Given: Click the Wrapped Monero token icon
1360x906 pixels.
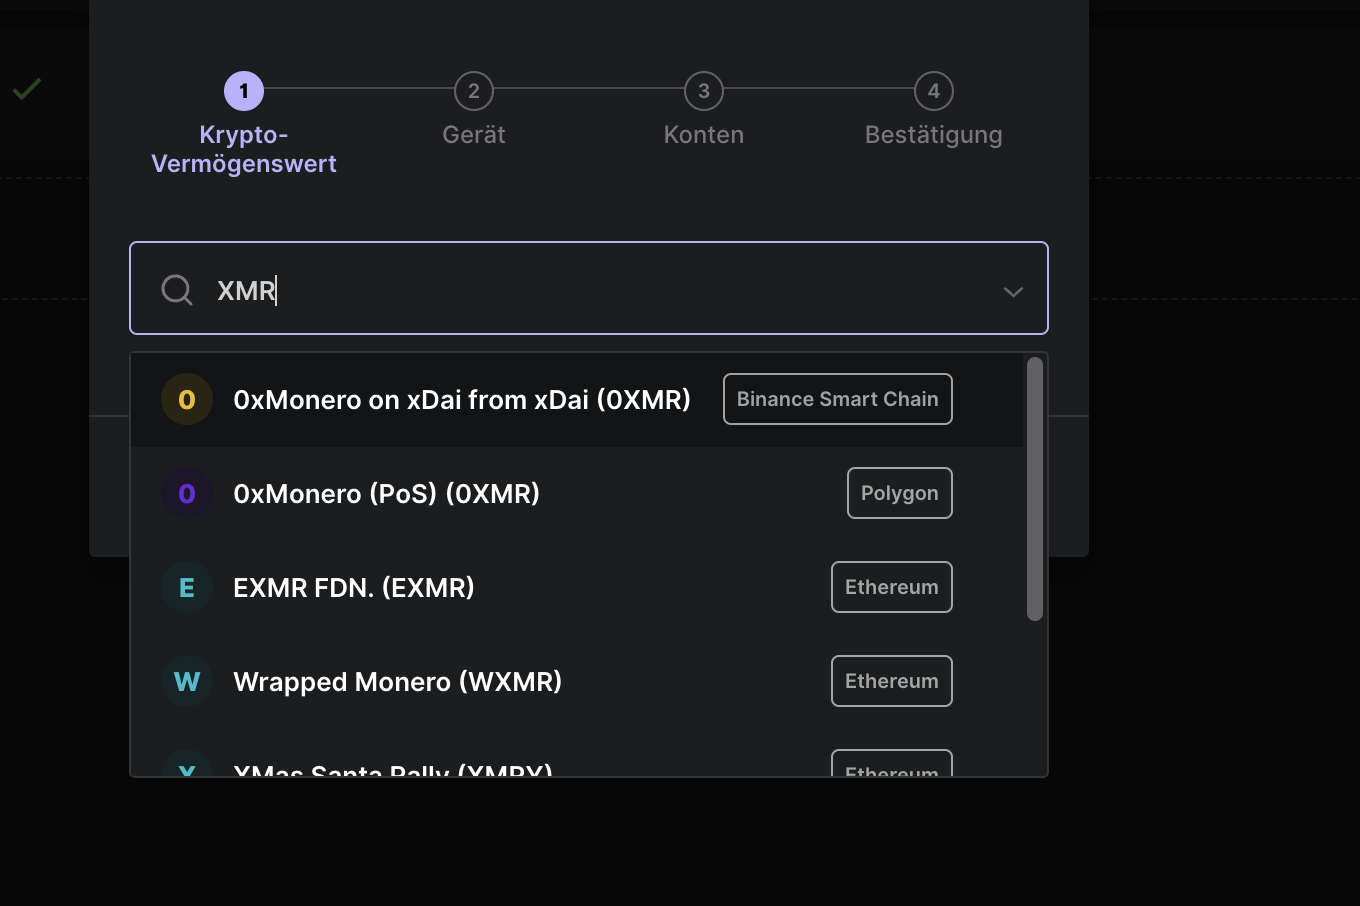Looking at the screenshot, I should (187, 681).
